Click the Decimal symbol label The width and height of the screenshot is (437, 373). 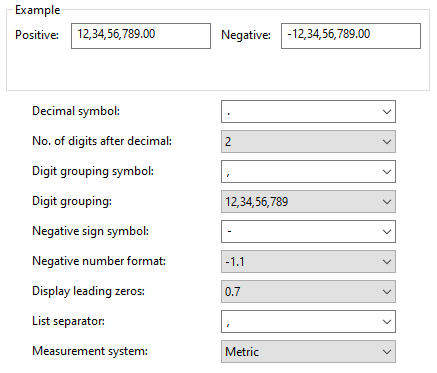pyautogui.click(x=76, y=111)
